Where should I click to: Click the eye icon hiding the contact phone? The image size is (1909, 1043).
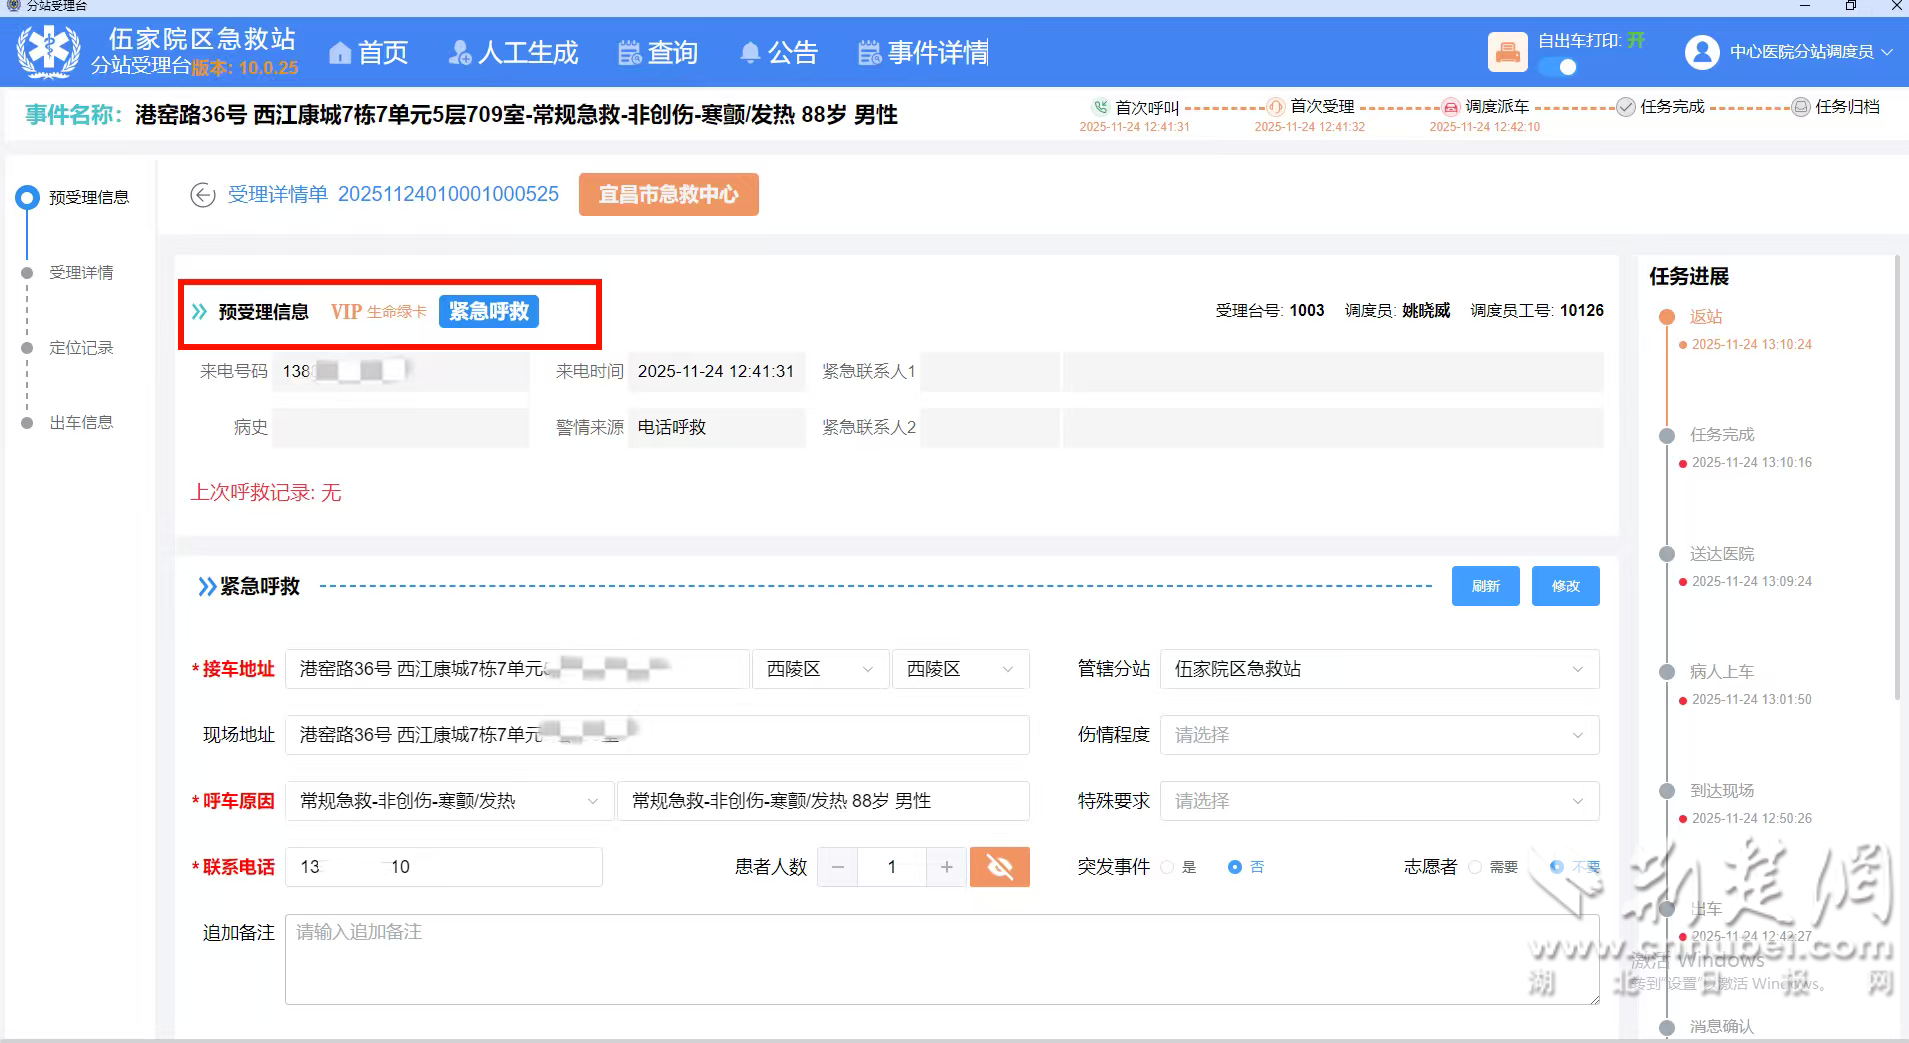point(999,866)
